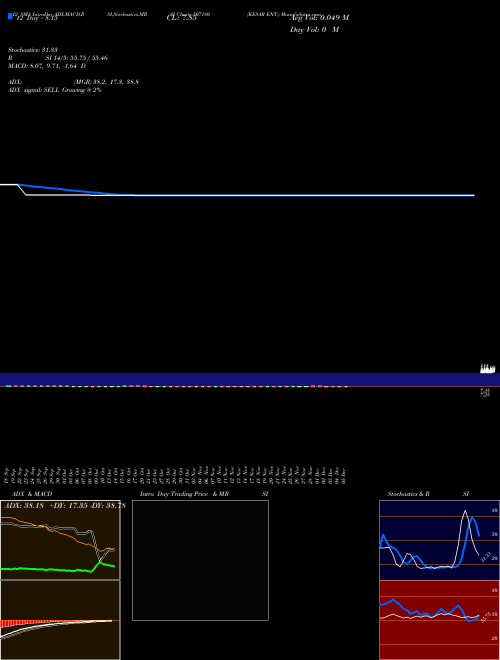
Task: Click the 'MACD: 8.07, 9.71, -1.64 D' line
Action: point(47,66)
